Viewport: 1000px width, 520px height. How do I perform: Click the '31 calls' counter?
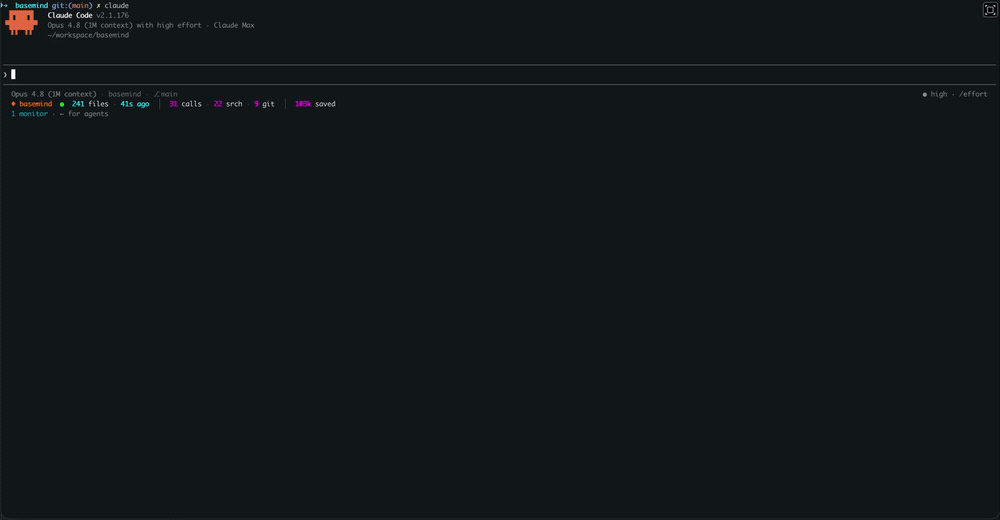pos(186,104)
